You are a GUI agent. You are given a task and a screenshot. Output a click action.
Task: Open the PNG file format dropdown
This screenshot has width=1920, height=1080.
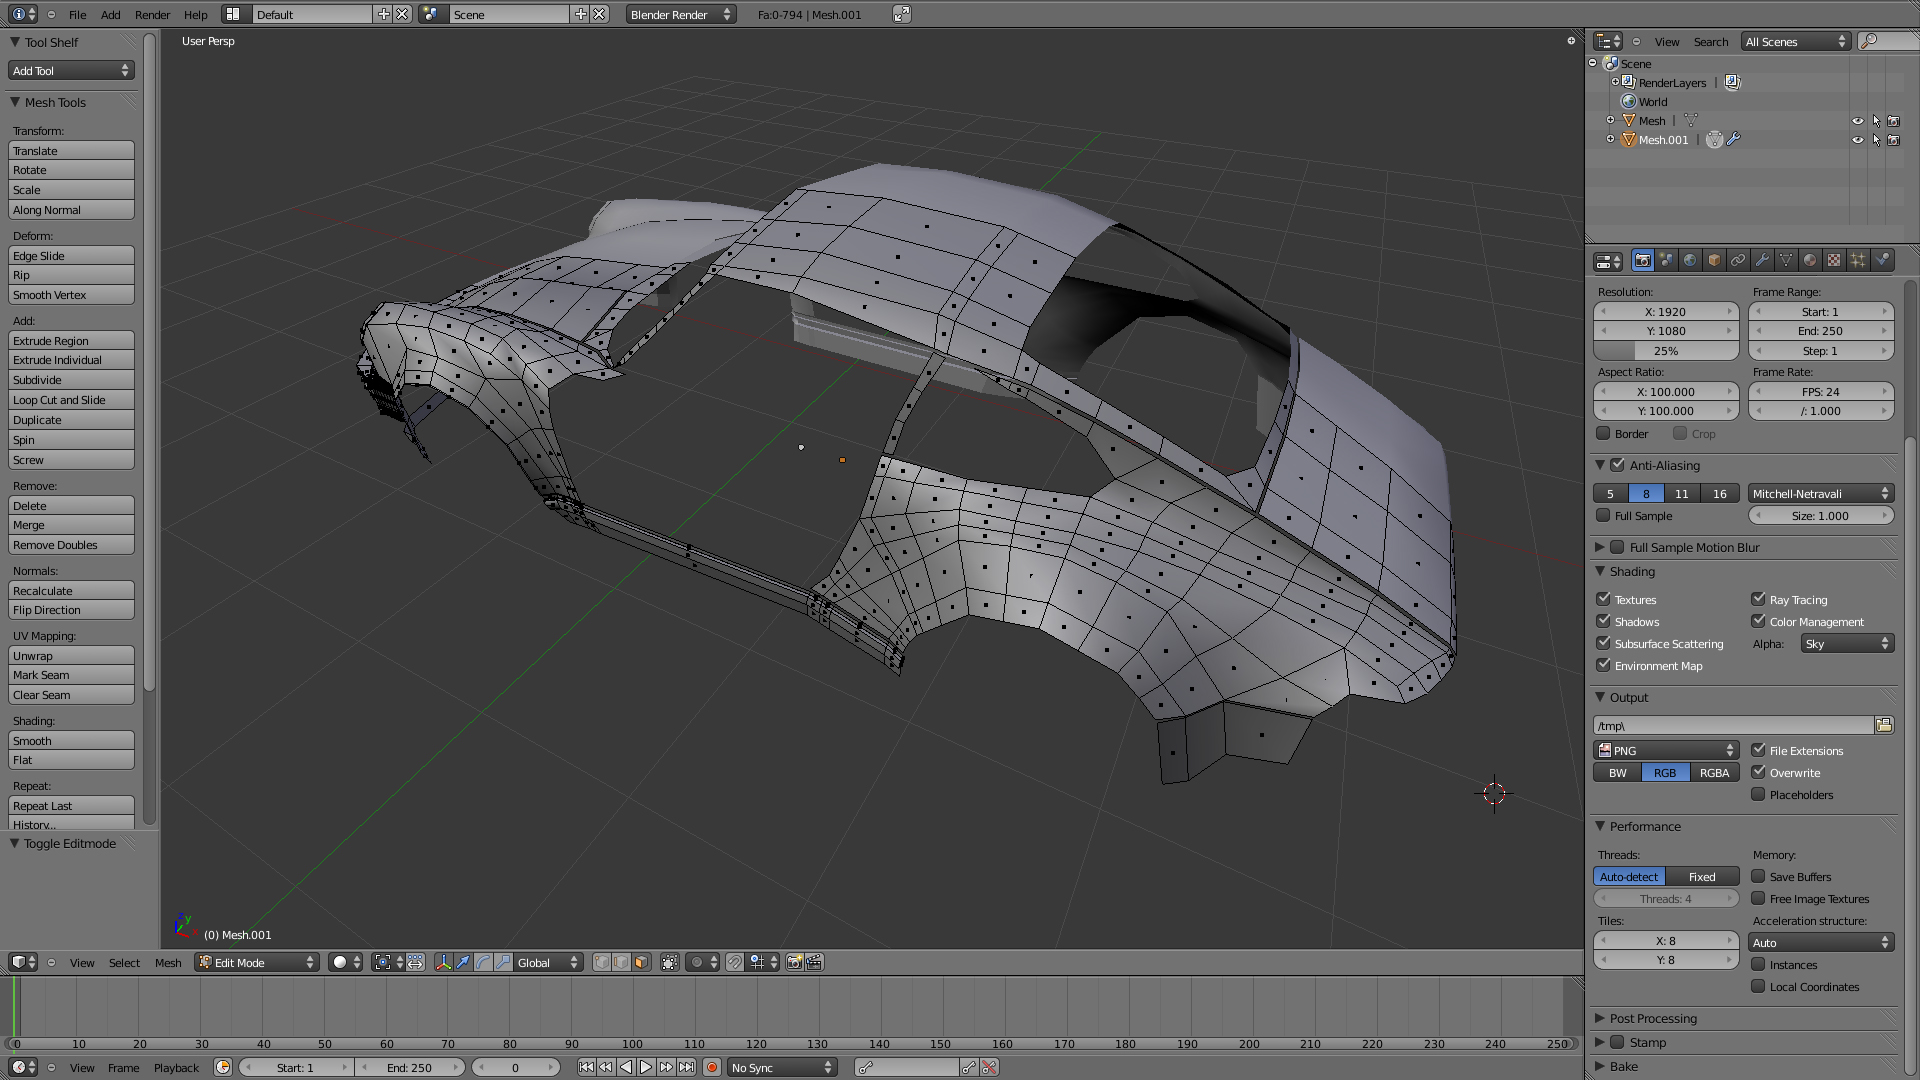(x=1666, y=751)
